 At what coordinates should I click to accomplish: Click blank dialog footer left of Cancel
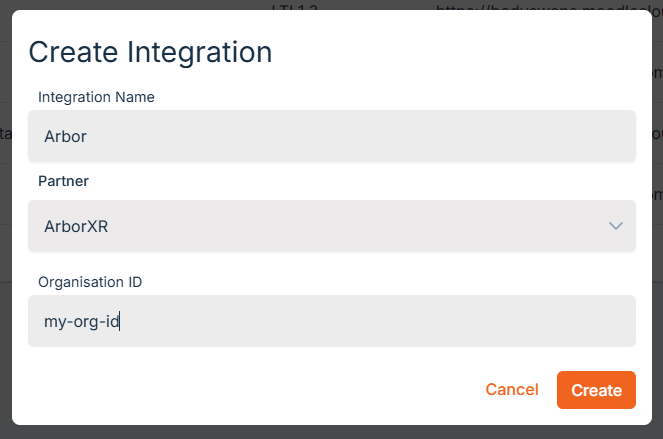pos(250,390)
